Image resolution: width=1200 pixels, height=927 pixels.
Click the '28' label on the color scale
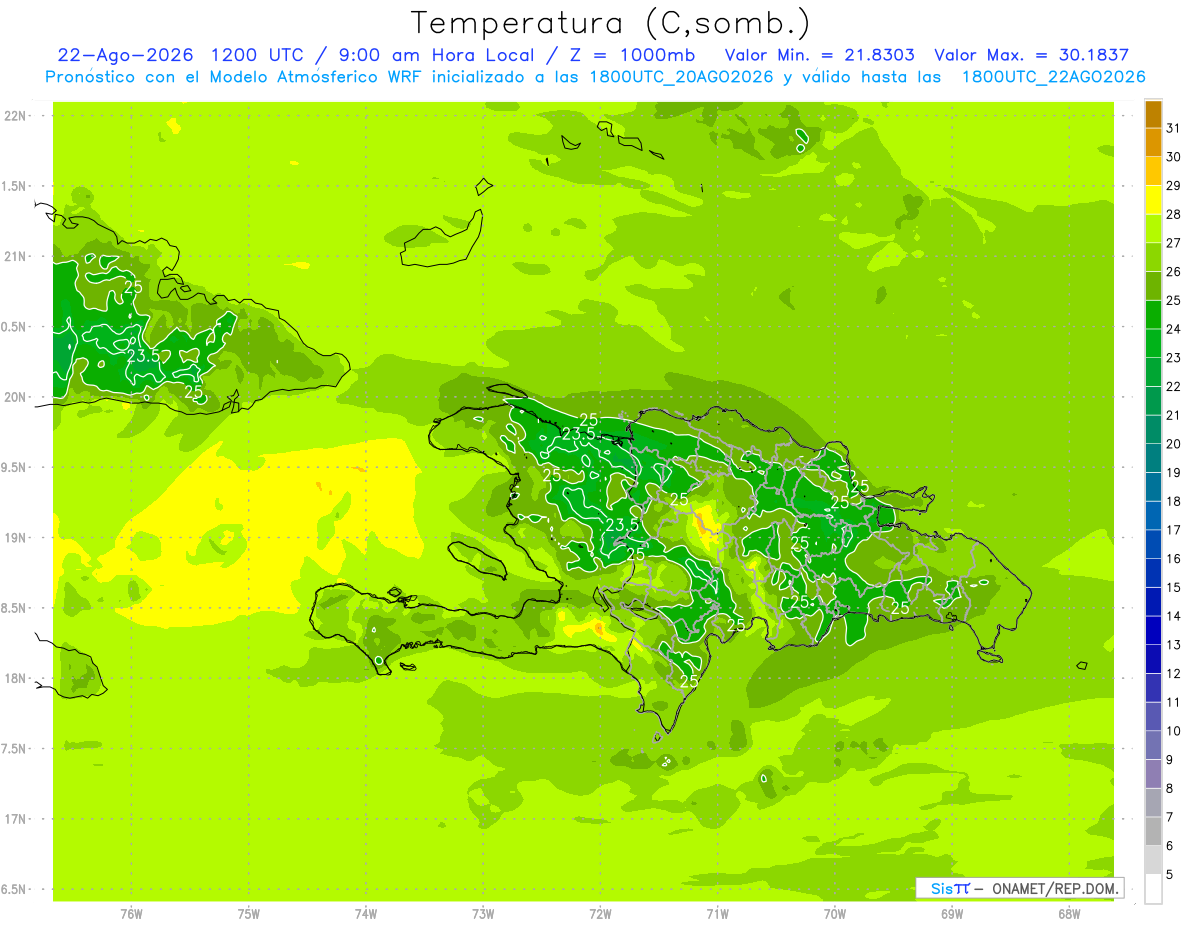pos(1173,214)
